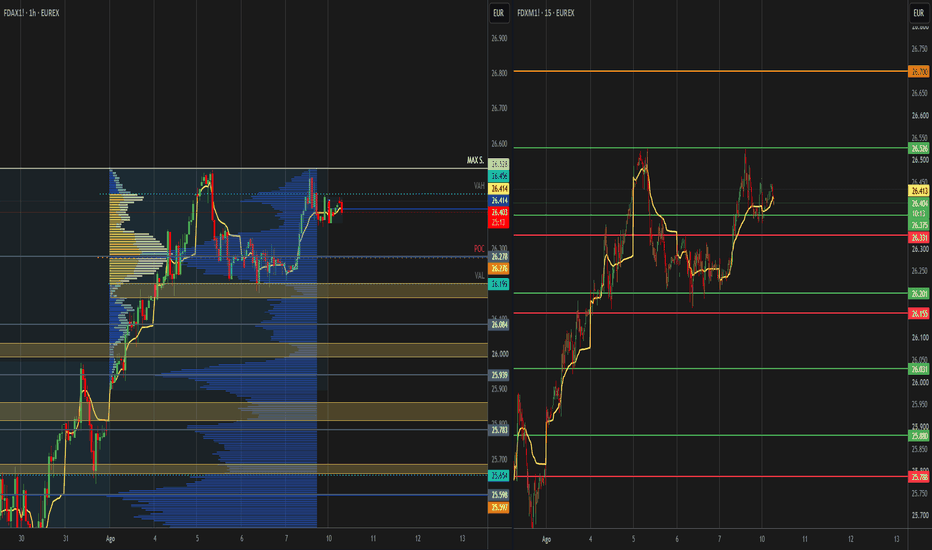Click the FDAX1! 1h EUREX symbol title
The image size is (932, 550).
point(32,13)
